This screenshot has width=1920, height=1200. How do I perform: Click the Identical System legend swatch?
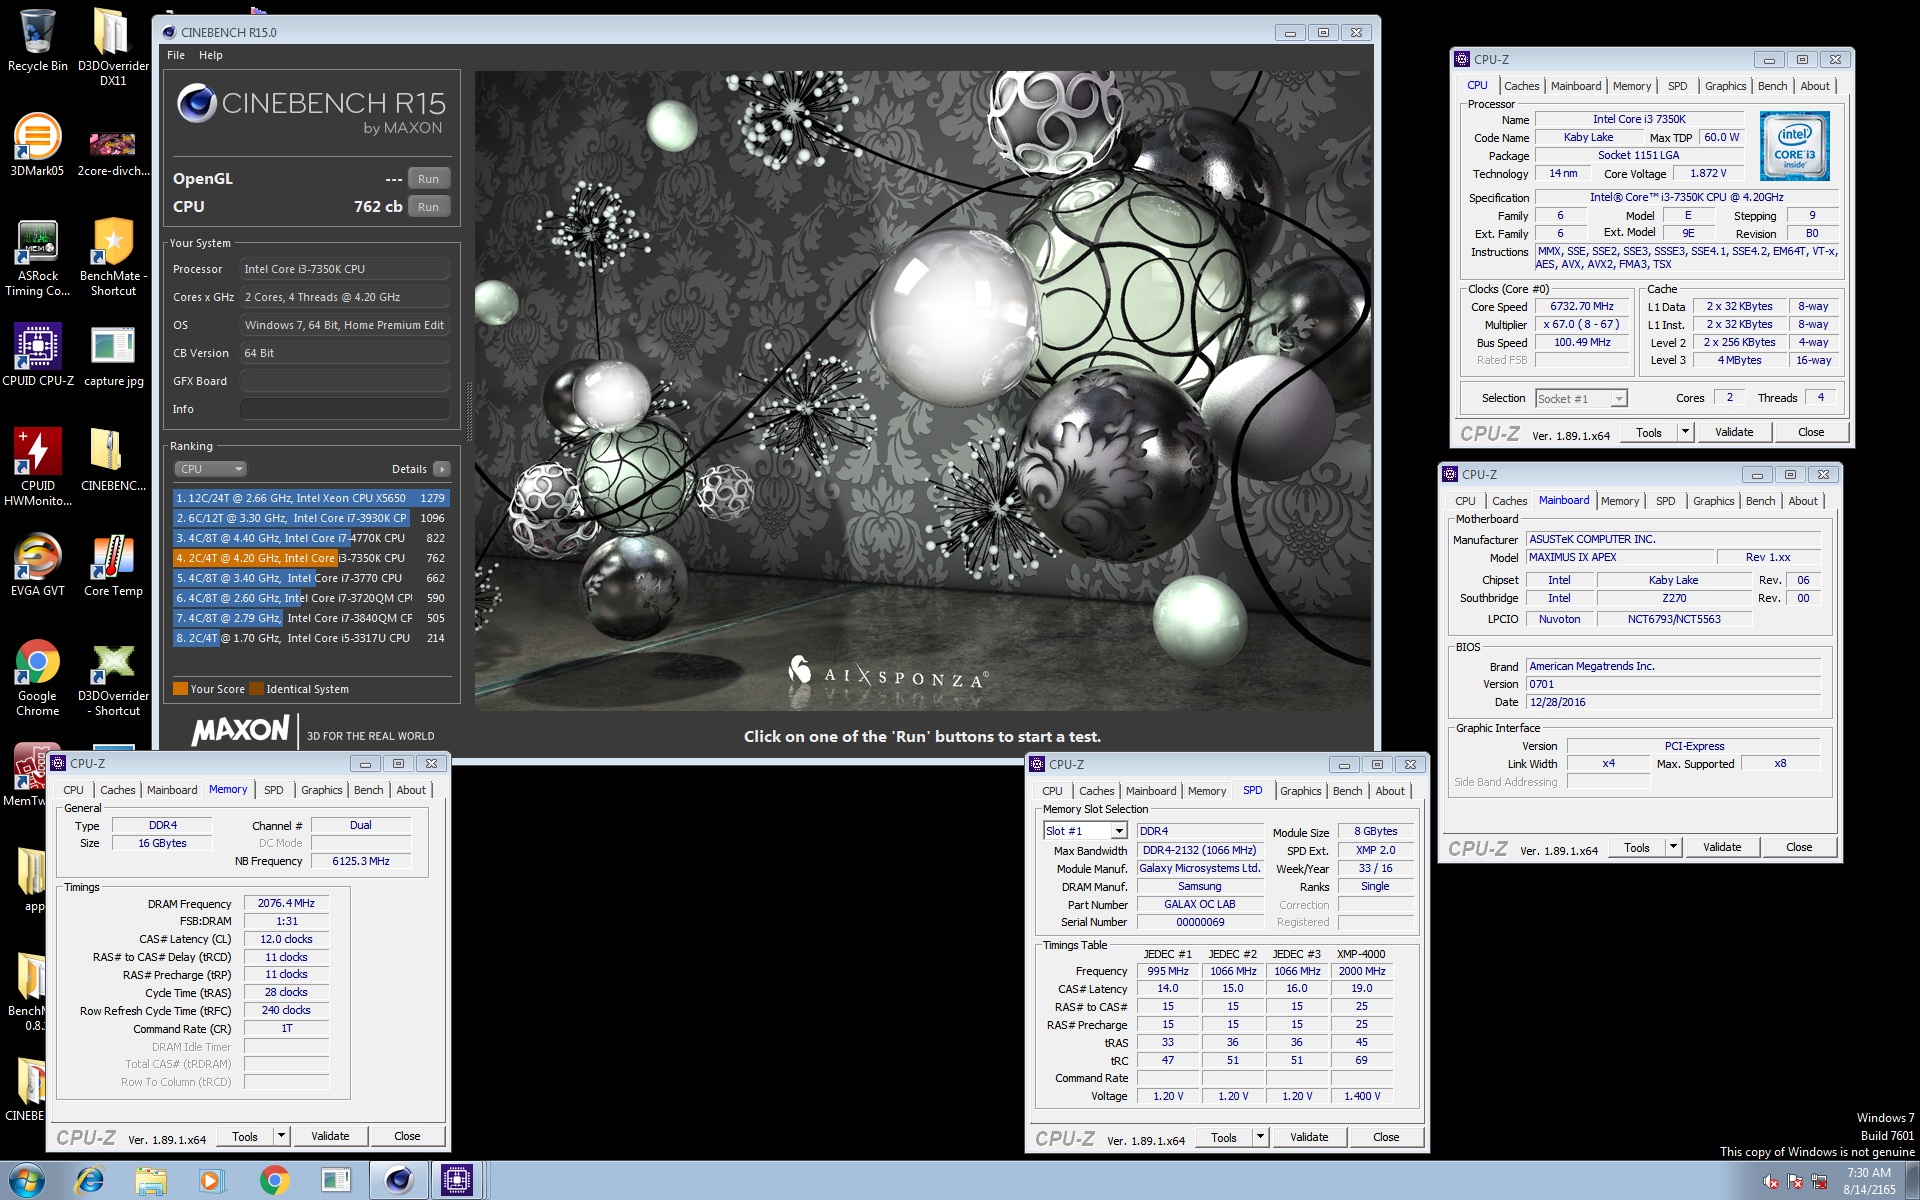[256, 689]
